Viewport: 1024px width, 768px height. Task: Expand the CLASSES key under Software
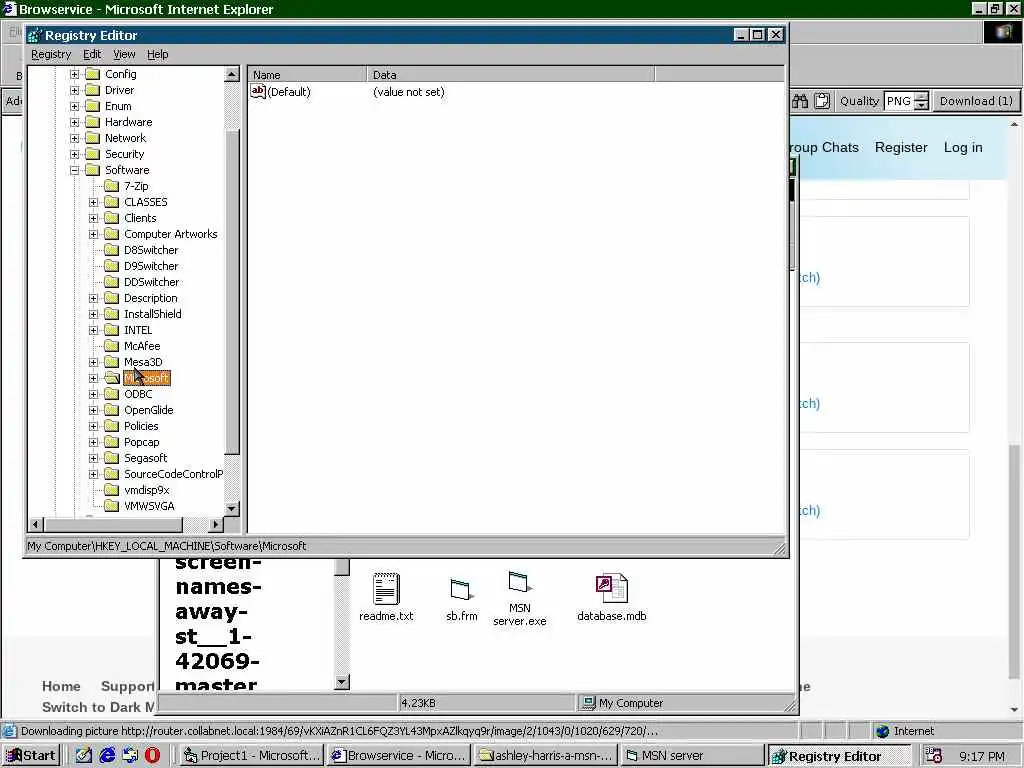point(93,202)
